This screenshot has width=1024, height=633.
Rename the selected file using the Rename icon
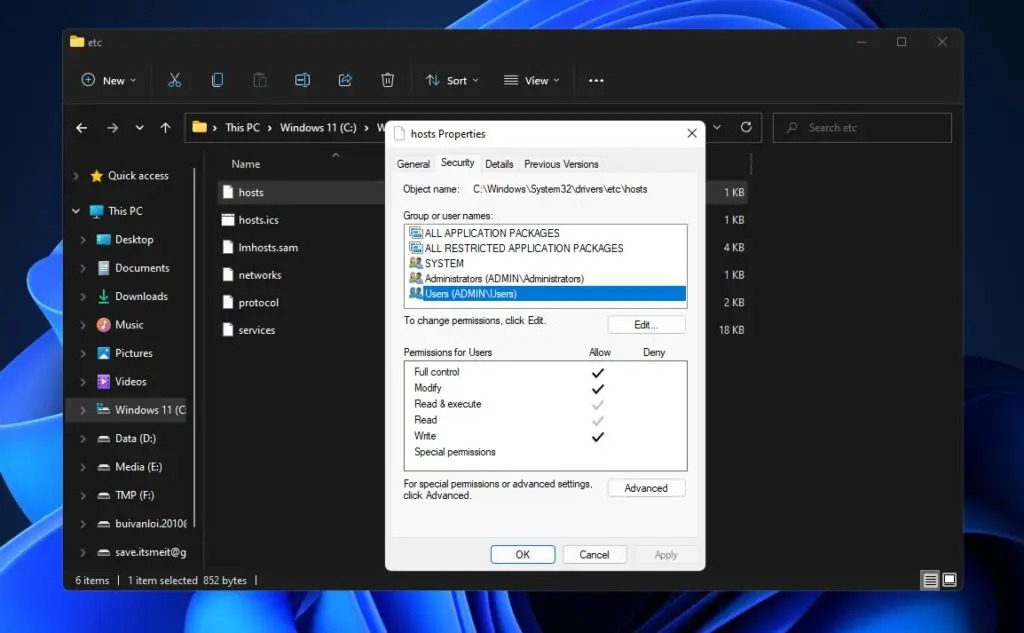303,80
